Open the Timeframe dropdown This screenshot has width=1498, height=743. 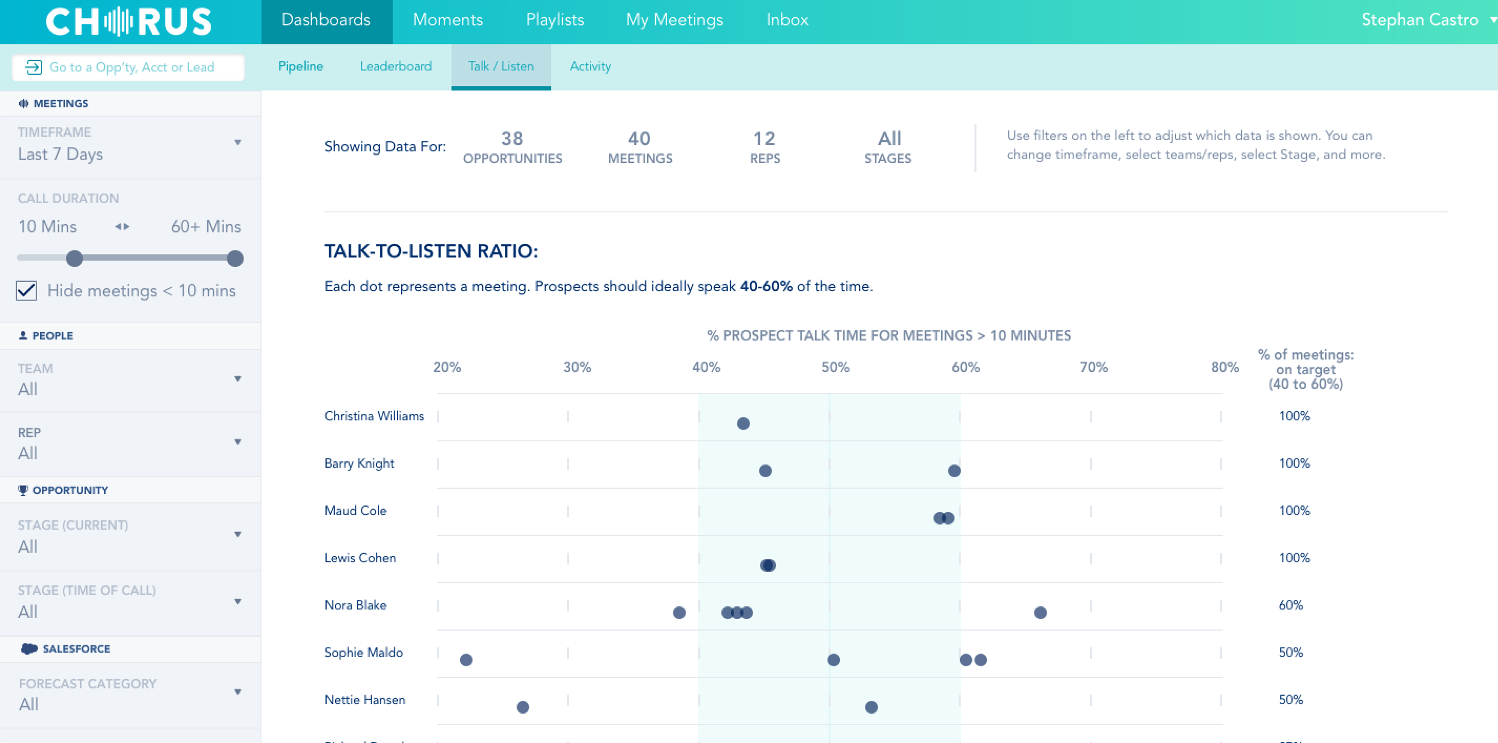(x=238, y=143)
